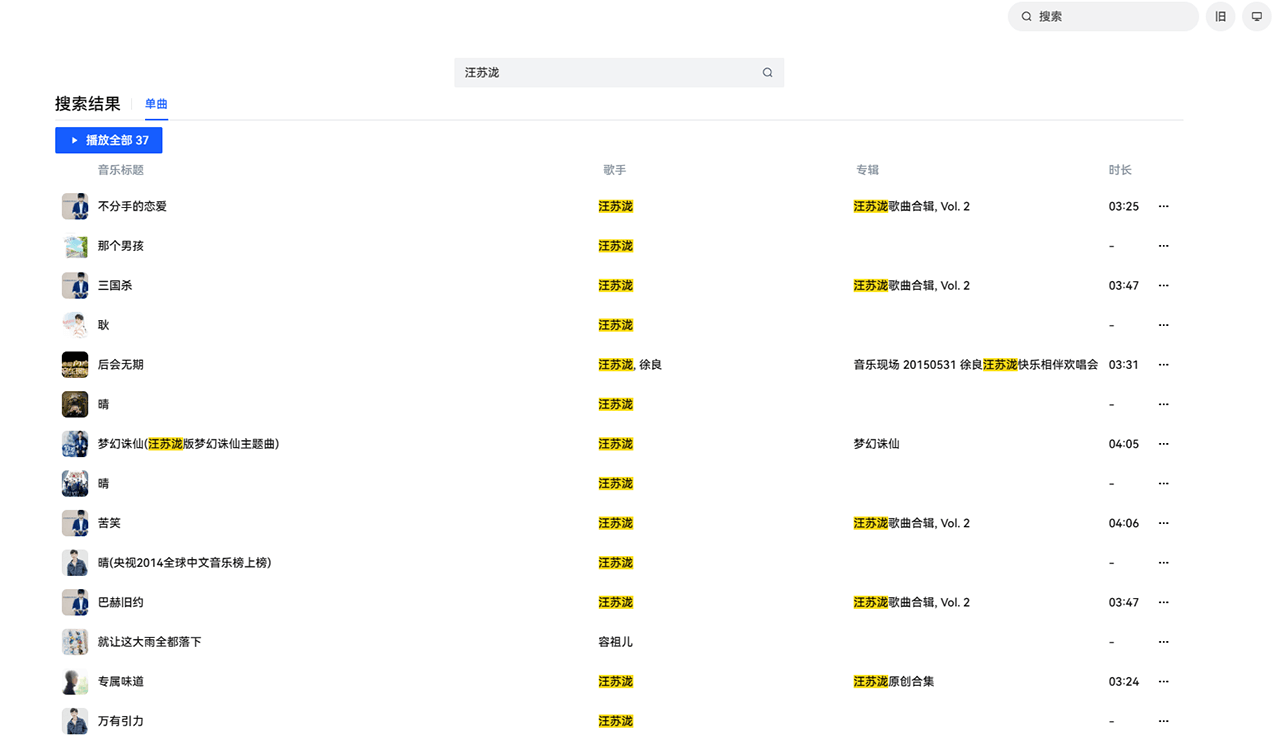The height and width of the screenshot is (736, 1280).
Task: Open more options for 就让这大雨全都落下
Action: tap(1163, 641)
